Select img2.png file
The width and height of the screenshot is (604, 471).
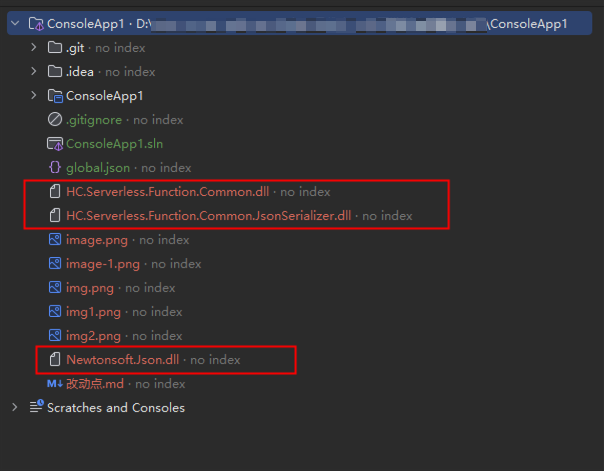pos(94,335)
